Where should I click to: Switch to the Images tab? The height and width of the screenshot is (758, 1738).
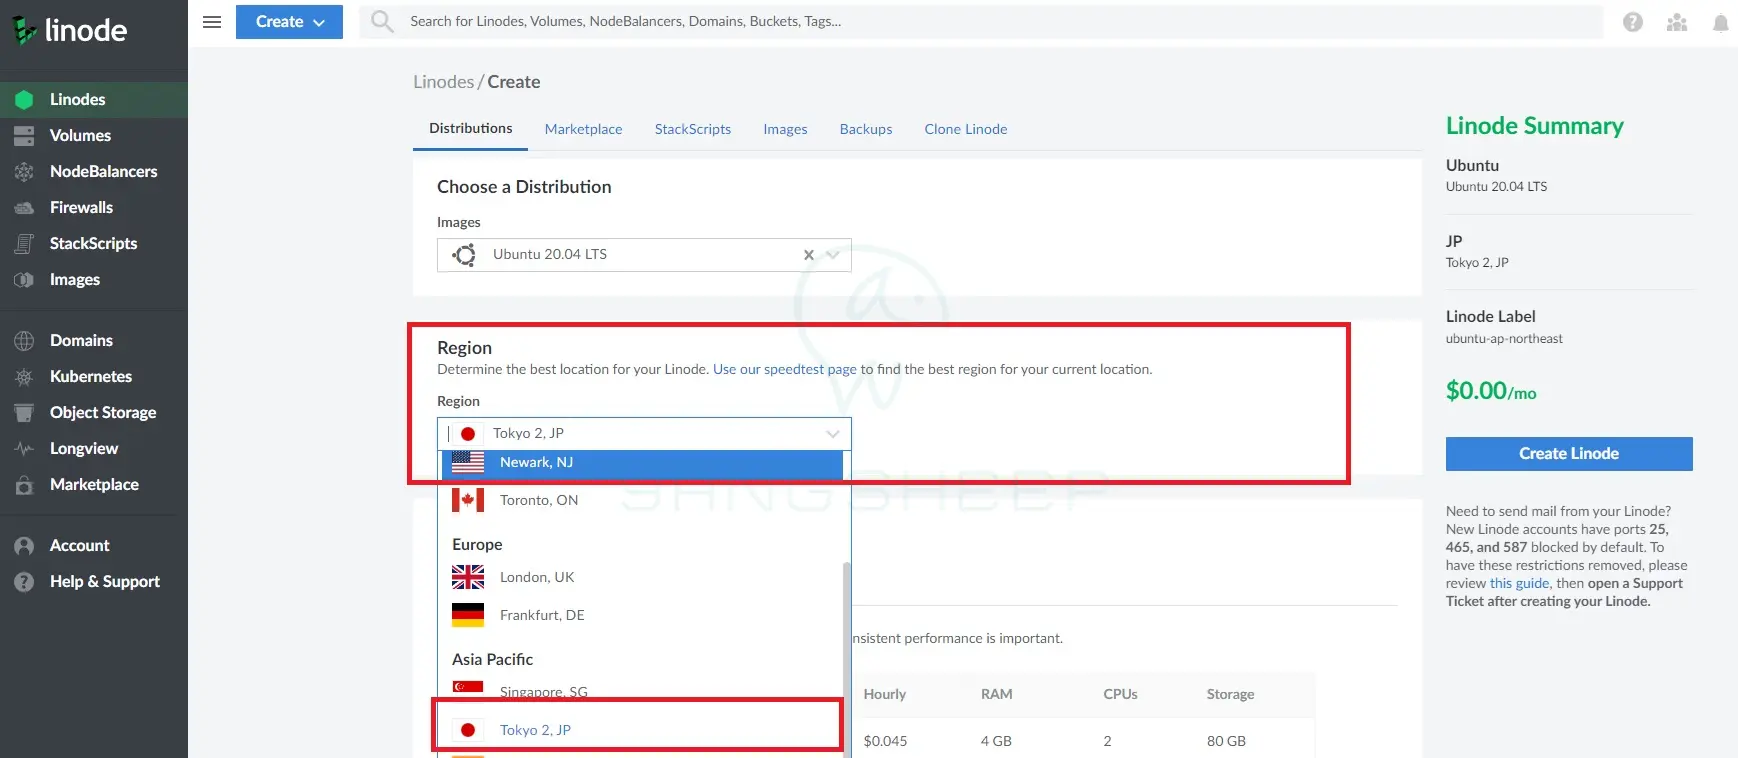click(x=785, y=130)
